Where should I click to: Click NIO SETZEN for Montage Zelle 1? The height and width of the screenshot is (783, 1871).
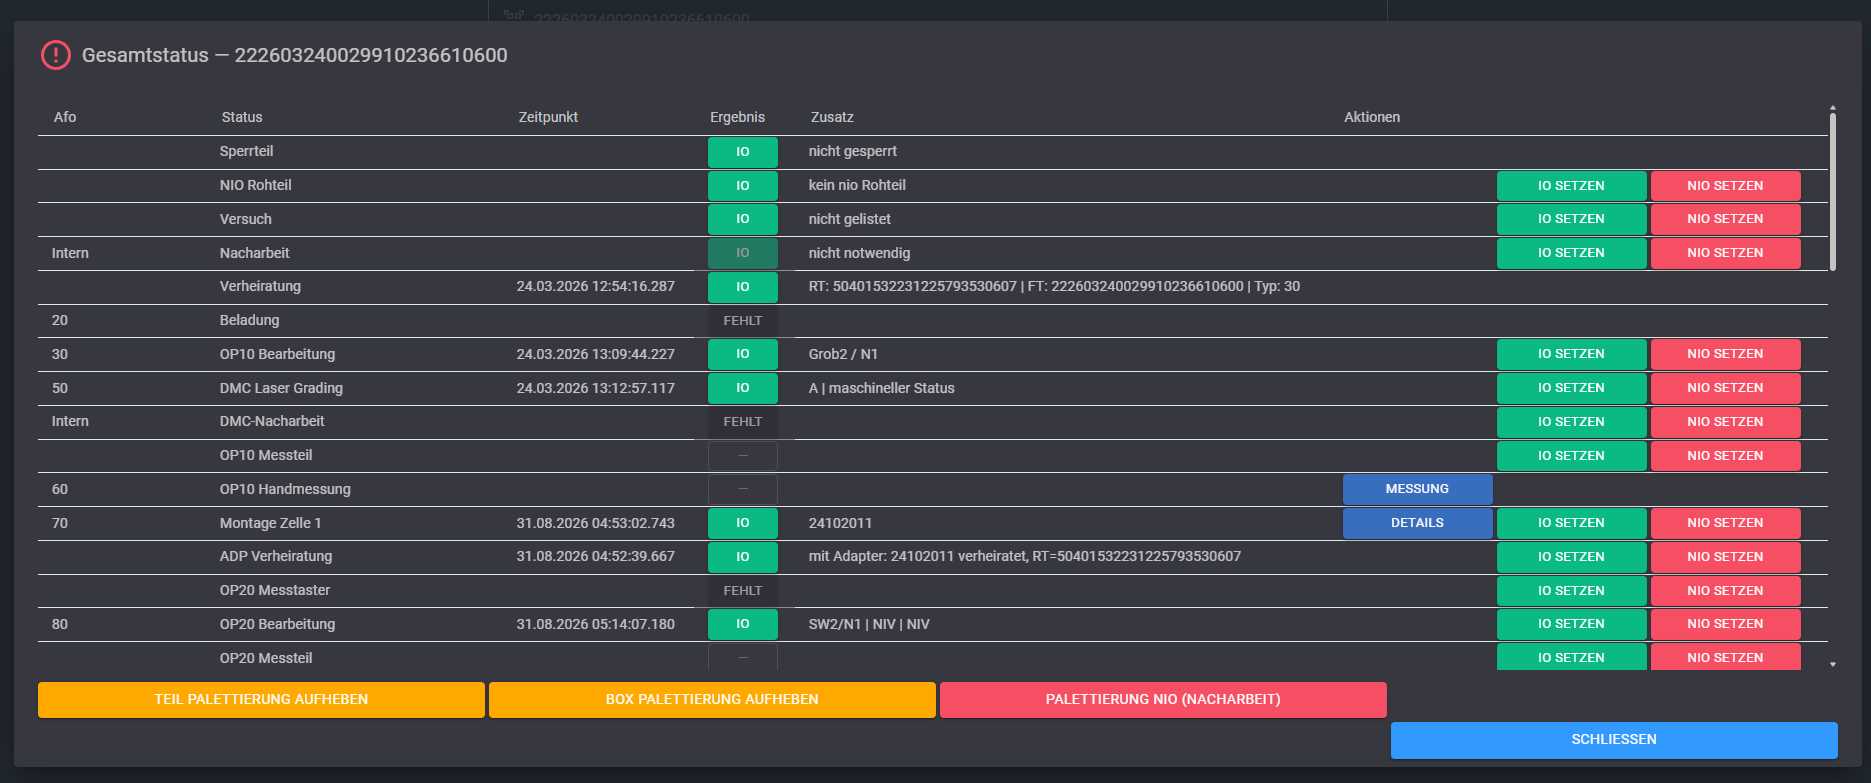[x=1725, y=523]
